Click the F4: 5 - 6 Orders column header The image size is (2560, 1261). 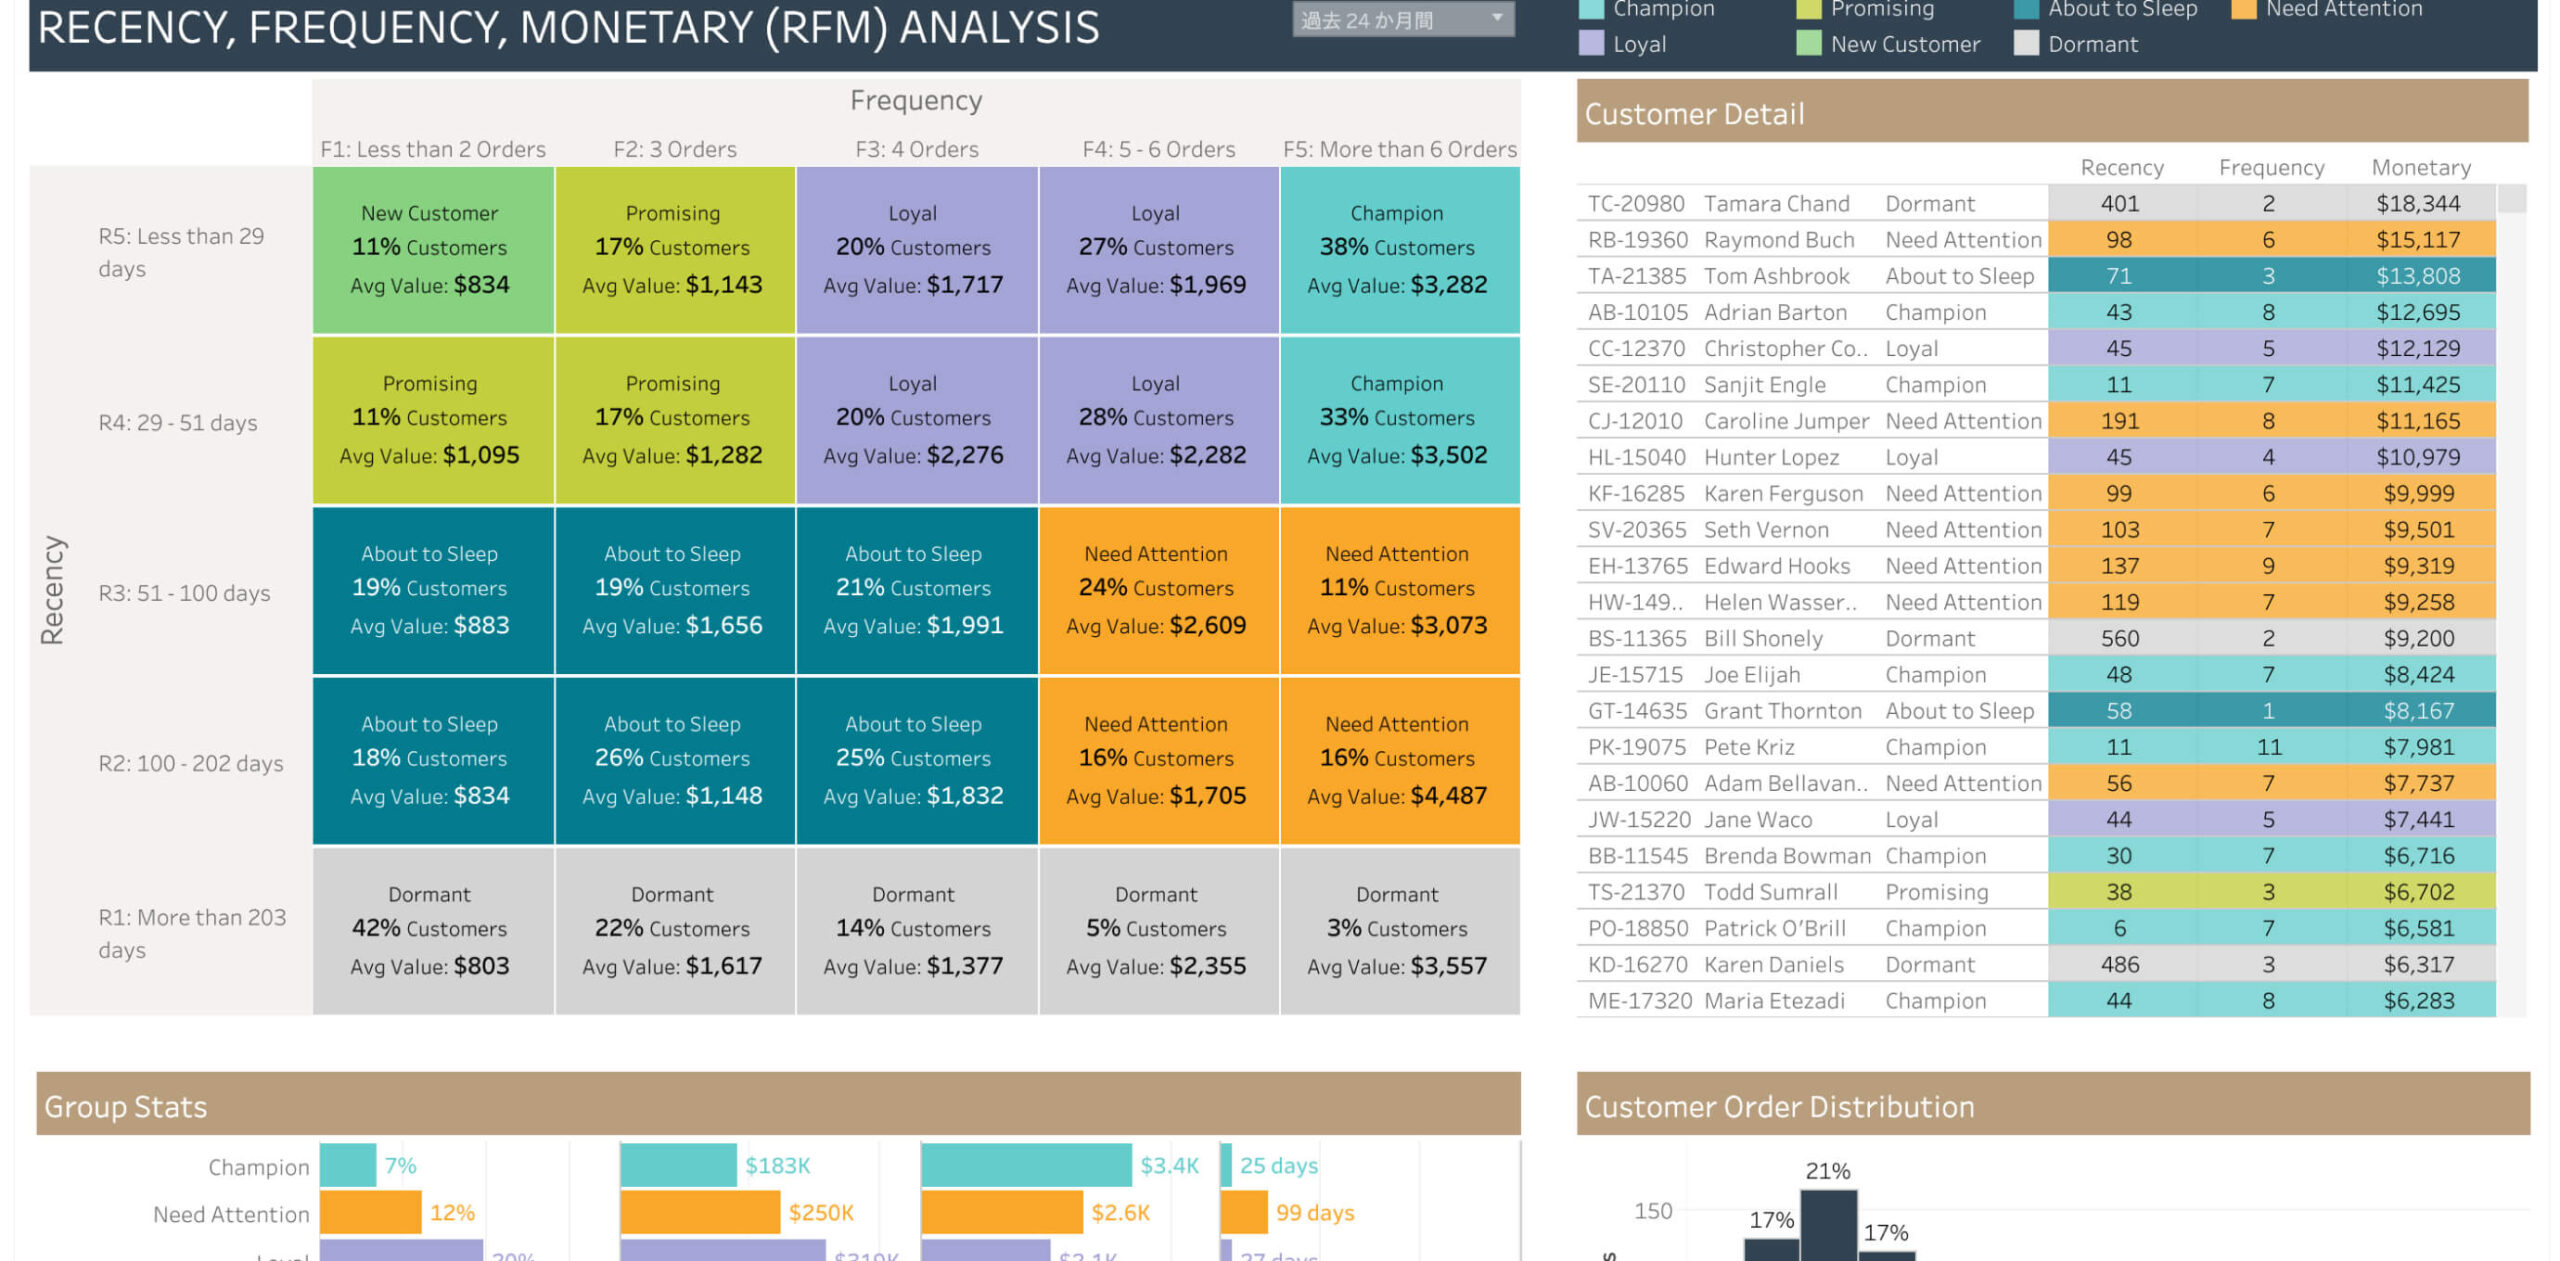click(x=1157, y=149)
